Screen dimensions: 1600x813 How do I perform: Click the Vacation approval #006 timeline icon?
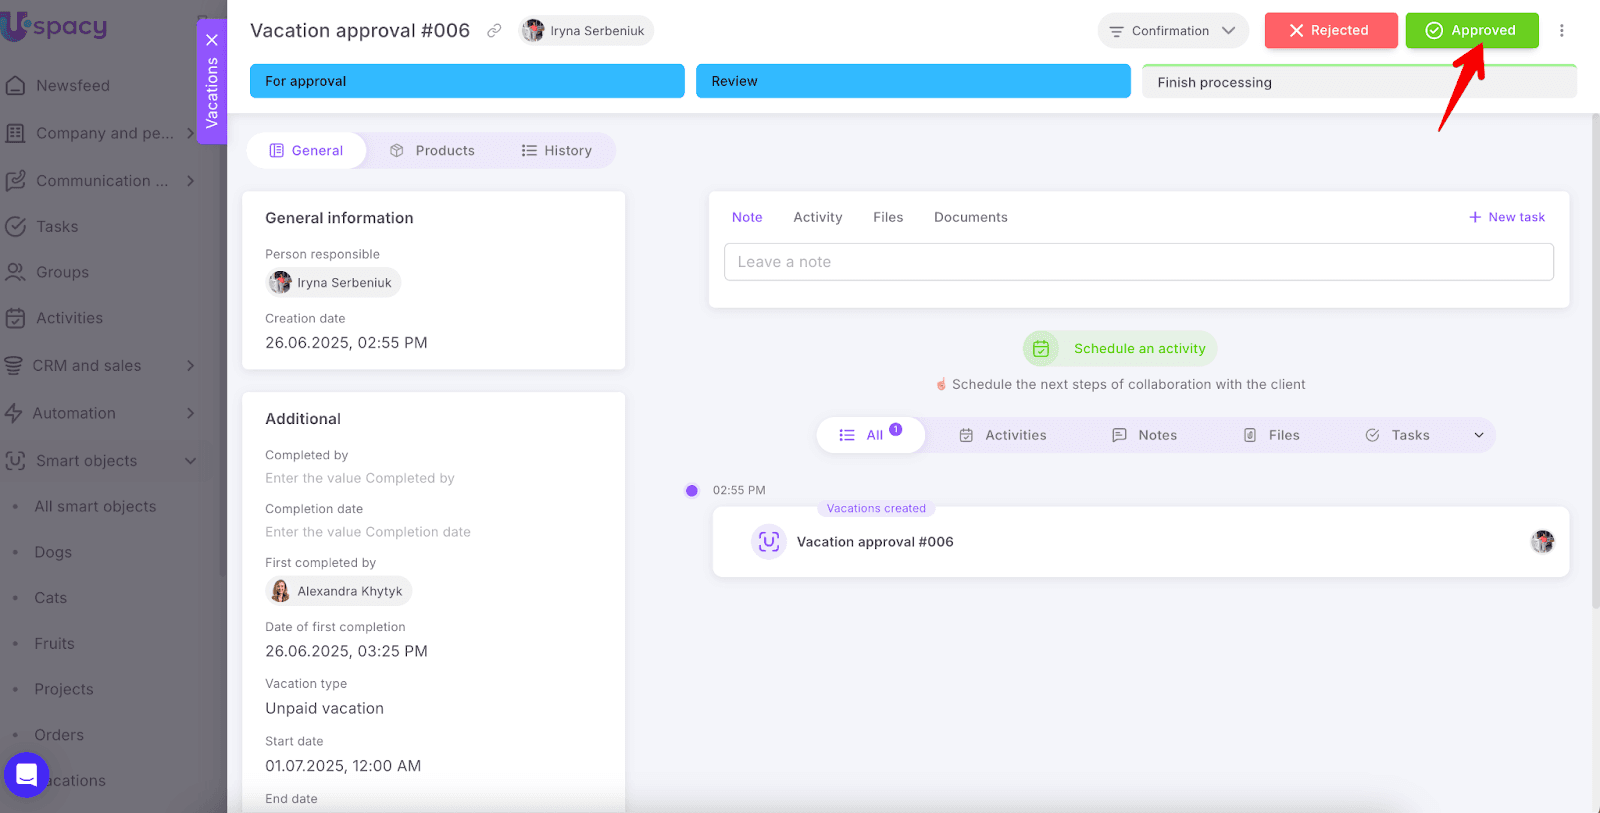(x=768, y=542)
